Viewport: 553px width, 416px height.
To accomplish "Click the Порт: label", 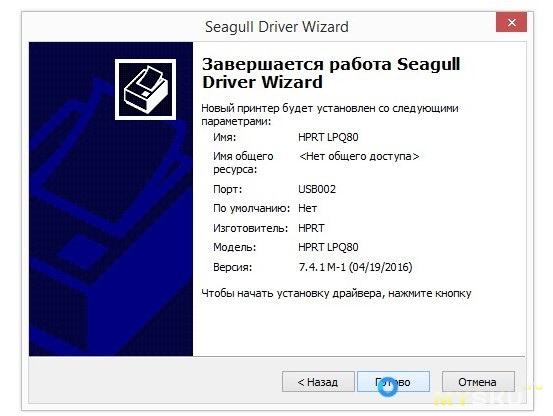I will click(x=227, y=189).
